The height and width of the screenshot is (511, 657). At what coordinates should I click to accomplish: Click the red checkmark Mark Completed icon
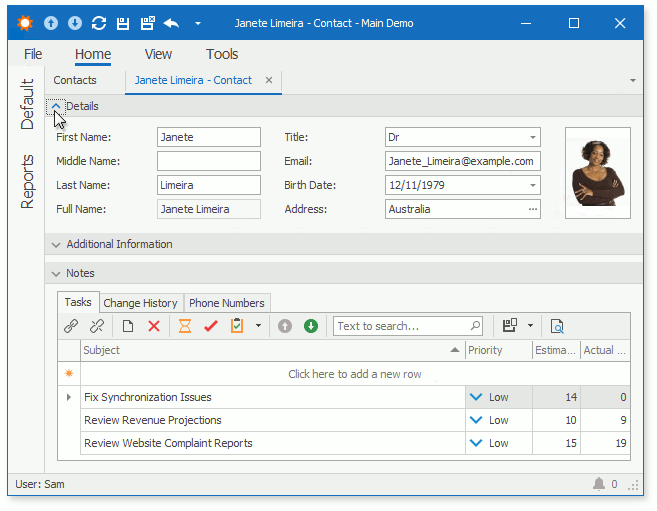coord(211,326)
